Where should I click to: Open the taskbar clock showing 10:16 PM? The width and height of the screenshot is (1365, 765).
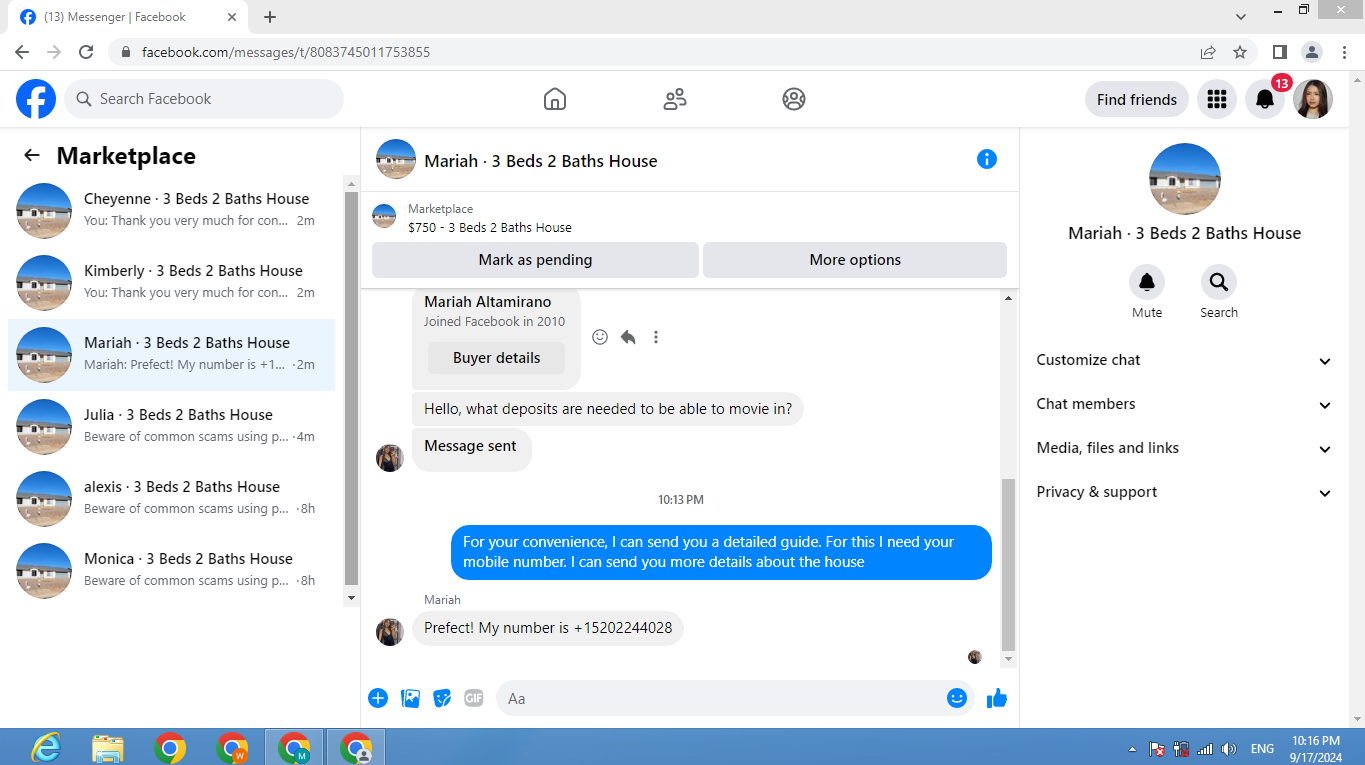[x=1316, y=748]
